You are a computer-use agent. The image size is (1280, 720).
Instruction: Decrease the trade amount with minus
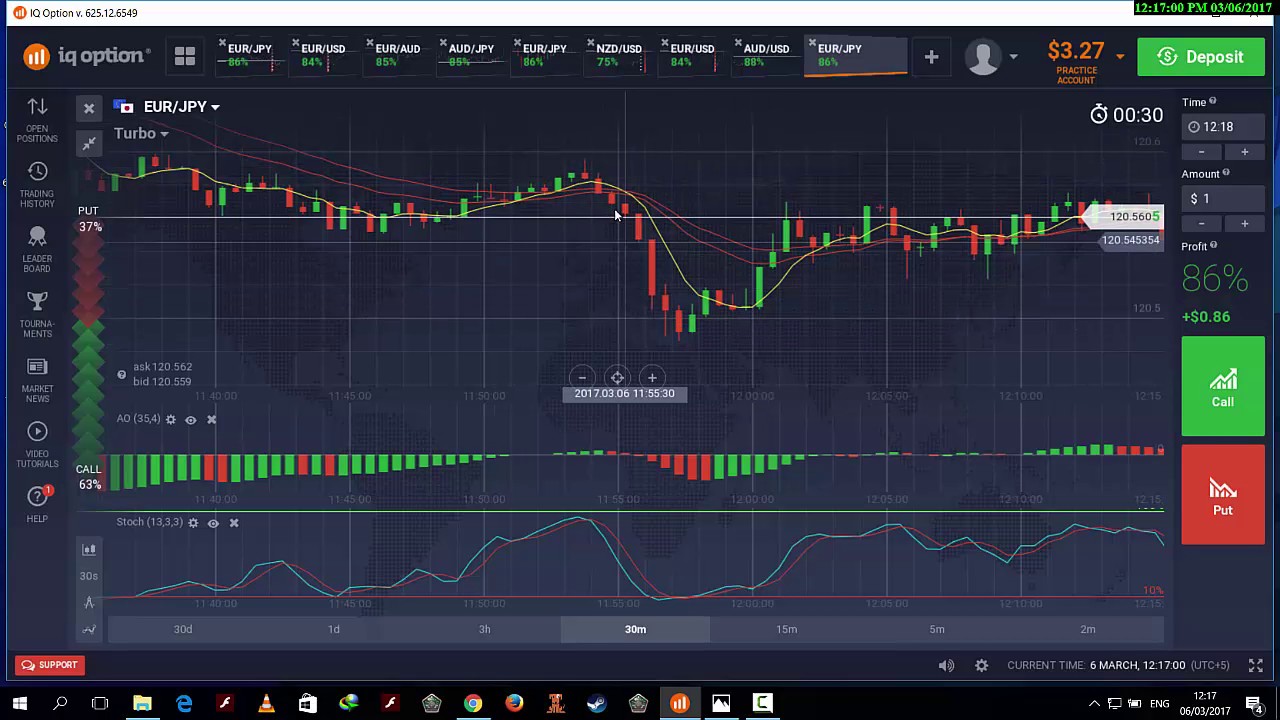(x=1201, y=224)
